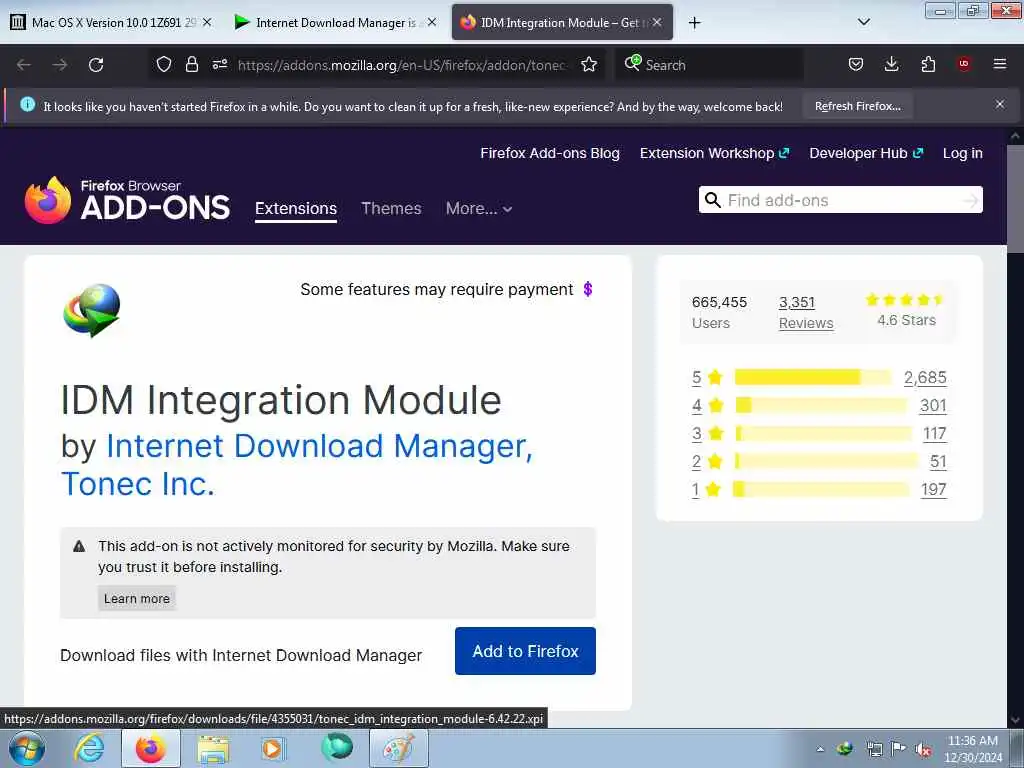Click the purple payment dollar icon
The height and width of the screenshot is (768, 1024).
[588, 289]
